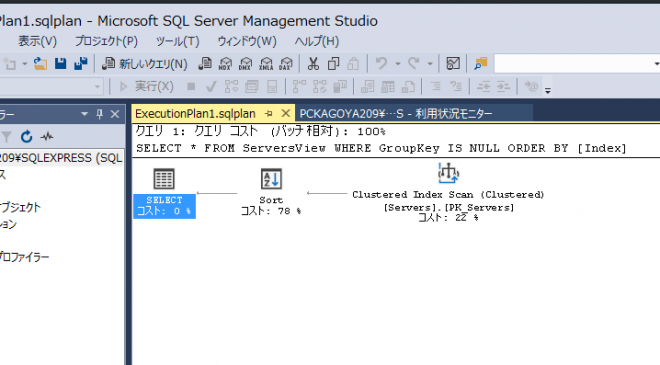This screenshot has width=660, height=365.
Task: Close the Object Explorer panel
Action: coord(115,114)
